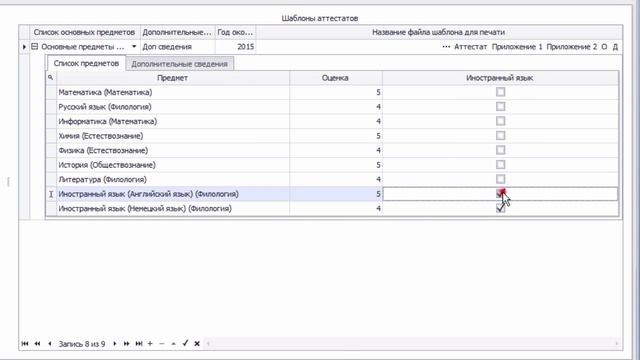Toggle foreign language checkbox for Литература
This screenshot has height=360, width=640.
(x=500, y=179)
